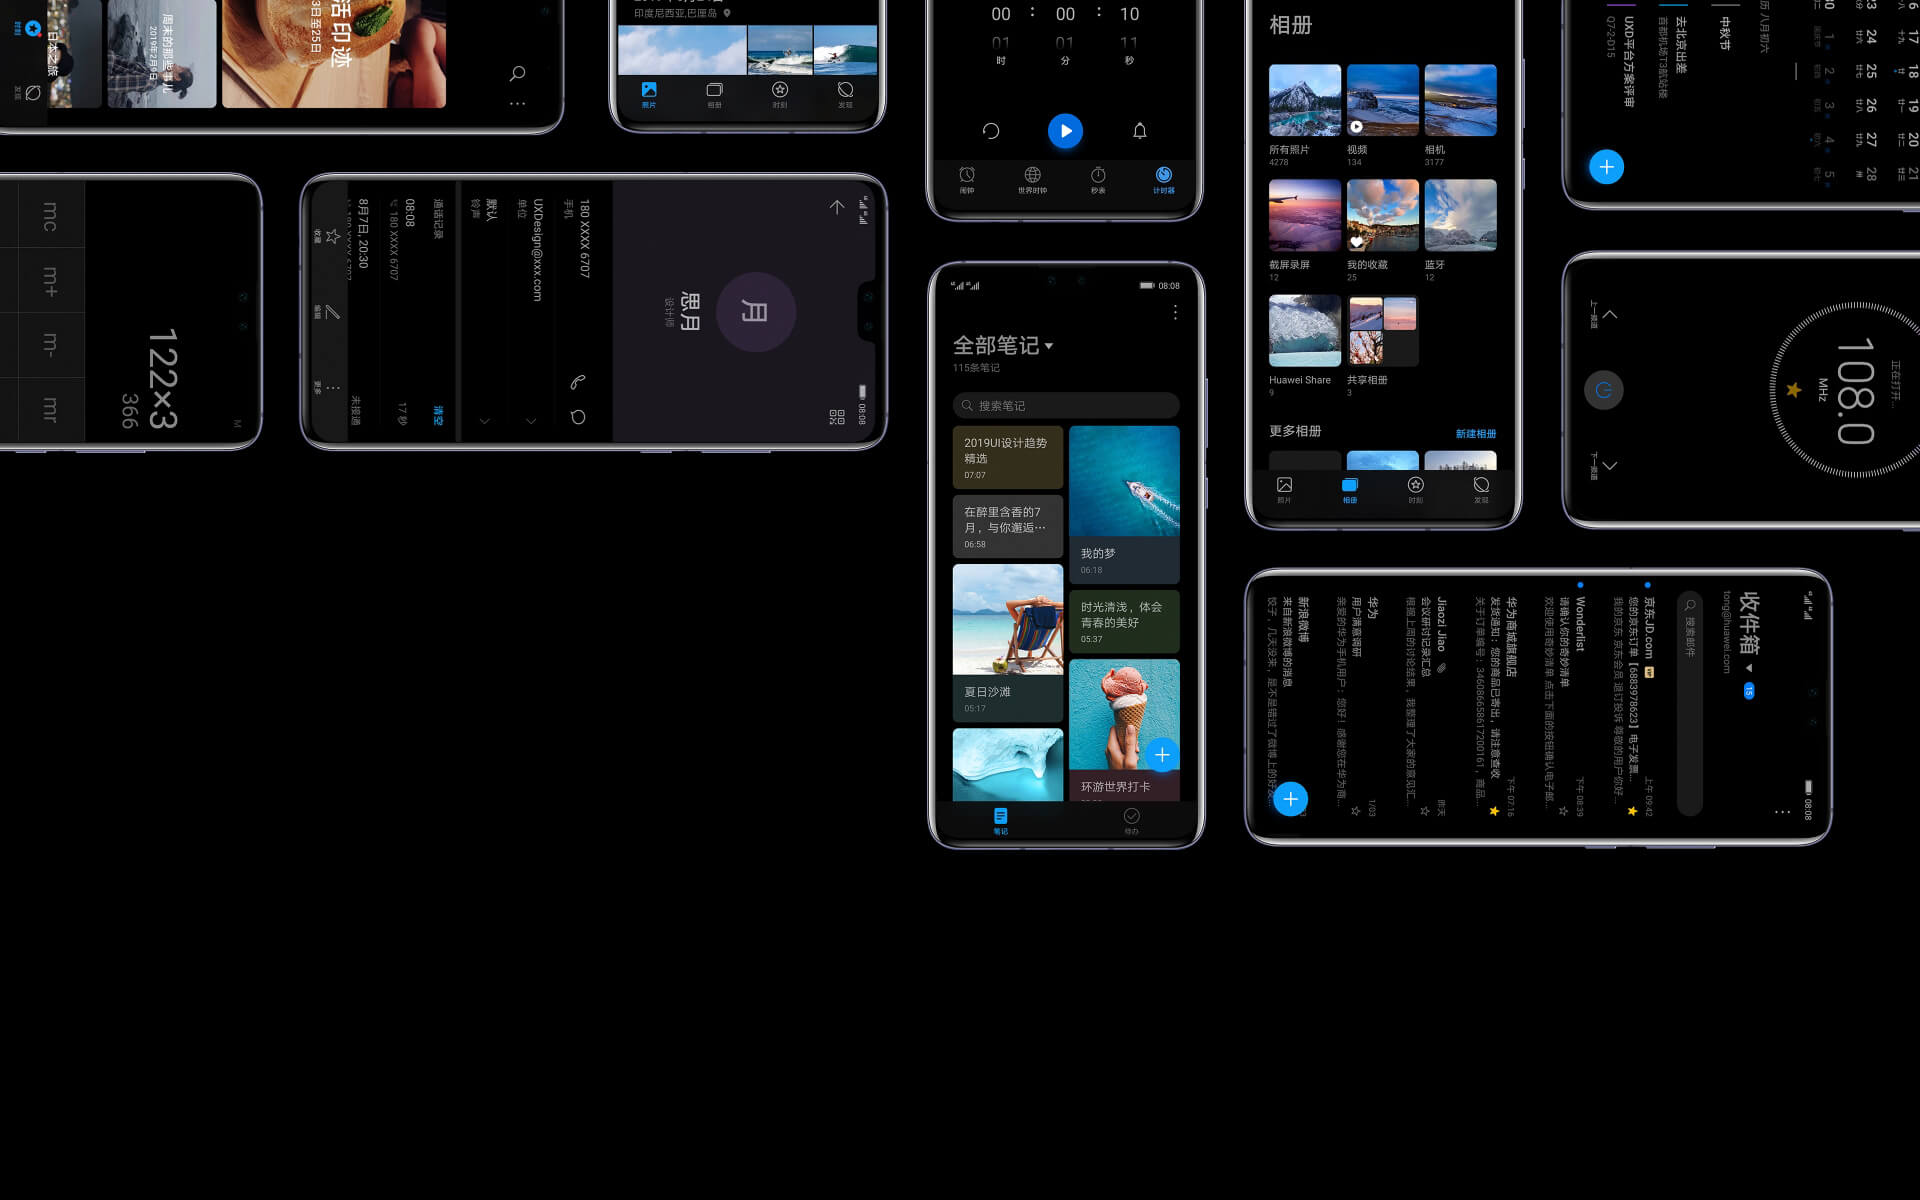Open the 相机 camera album thumbnail
1920x1200 pixels.
coord(1460,100)
